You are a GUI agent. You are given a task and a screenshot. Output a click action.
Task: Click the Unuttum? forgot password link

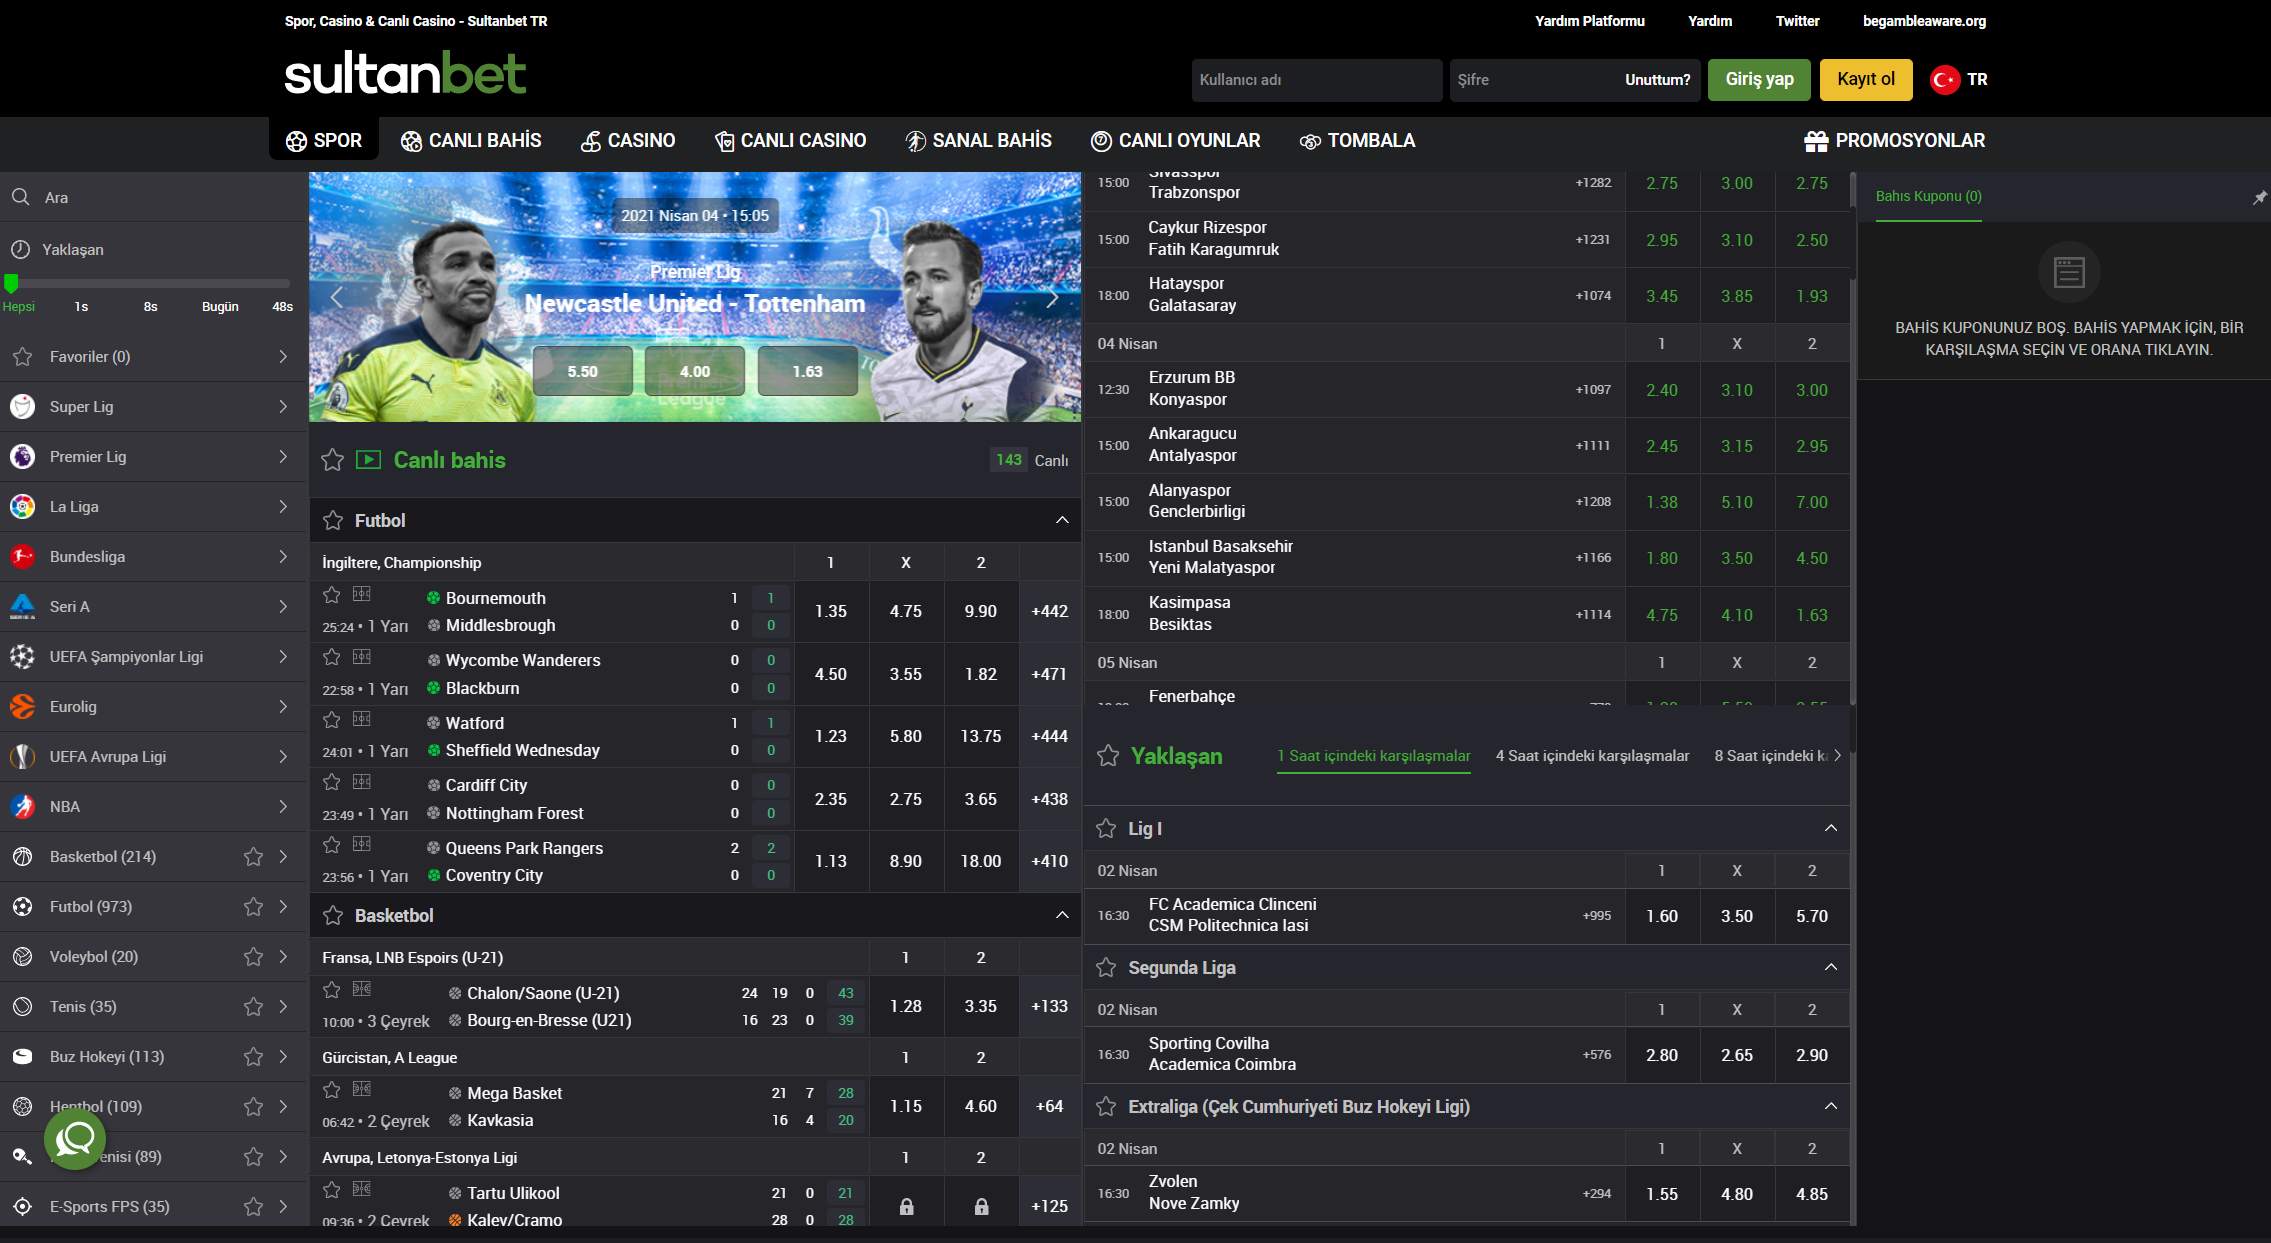click(x=1657, y=80)
